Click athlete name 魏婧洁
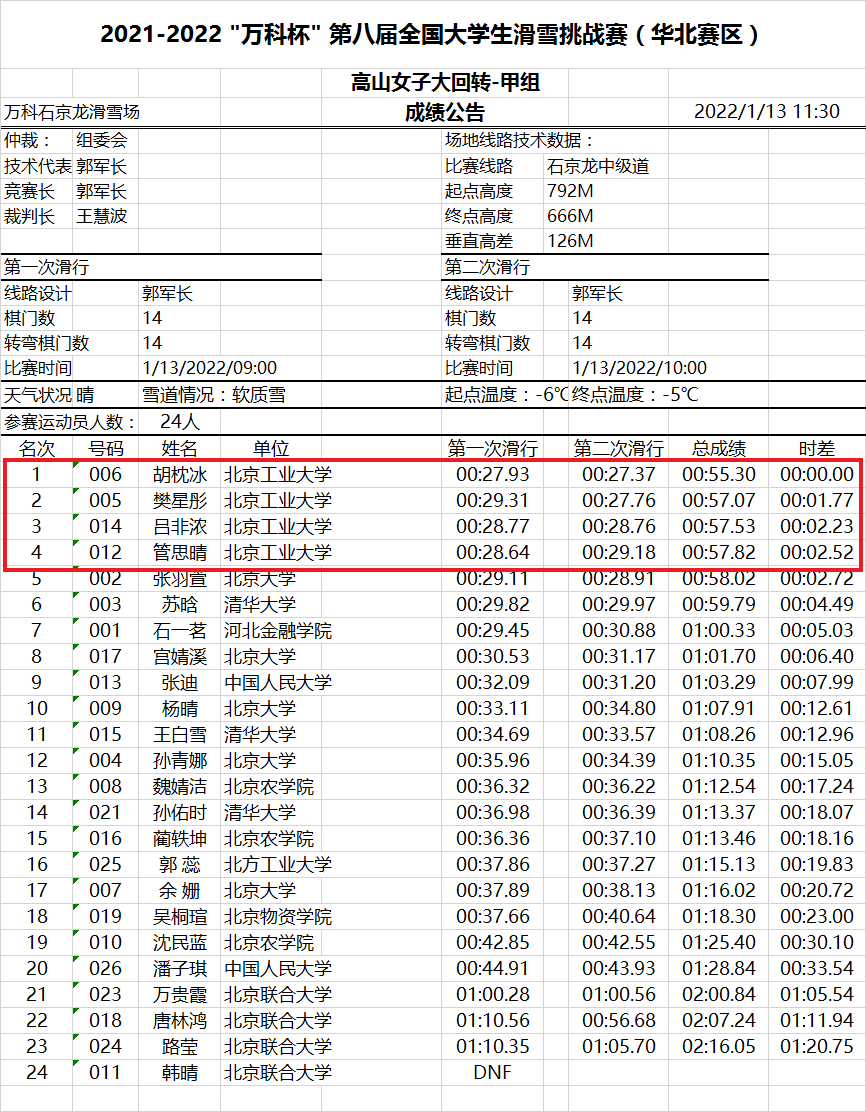 [x=179, y=786]
